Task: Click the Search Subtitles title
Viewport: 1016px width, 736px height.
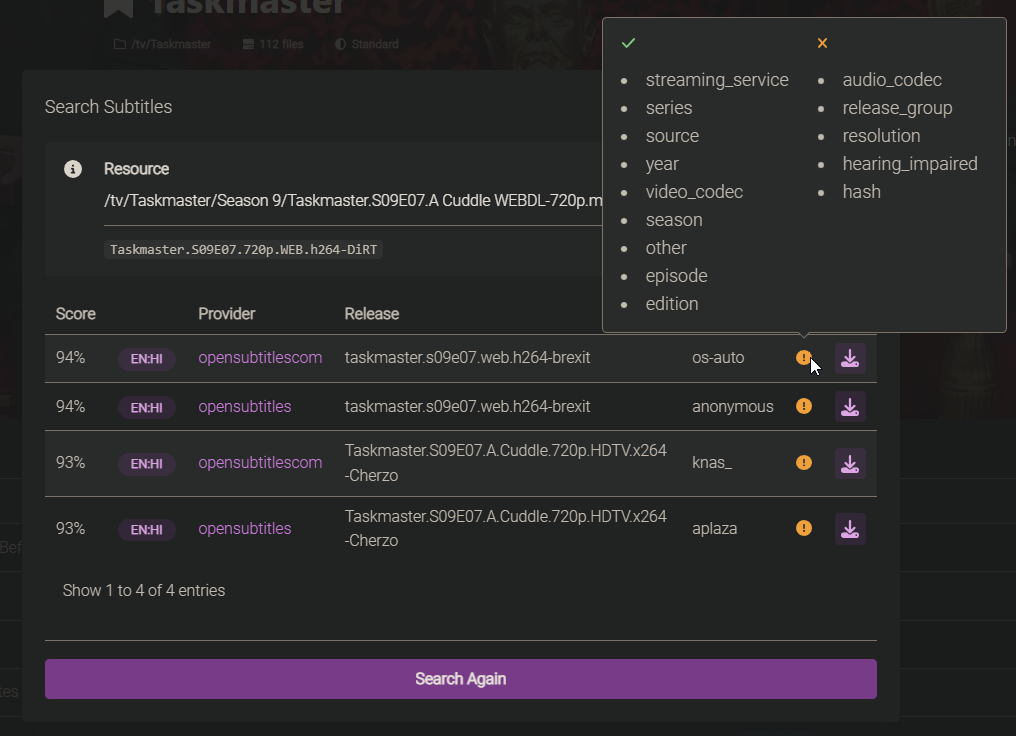Action: coord(108,107)
